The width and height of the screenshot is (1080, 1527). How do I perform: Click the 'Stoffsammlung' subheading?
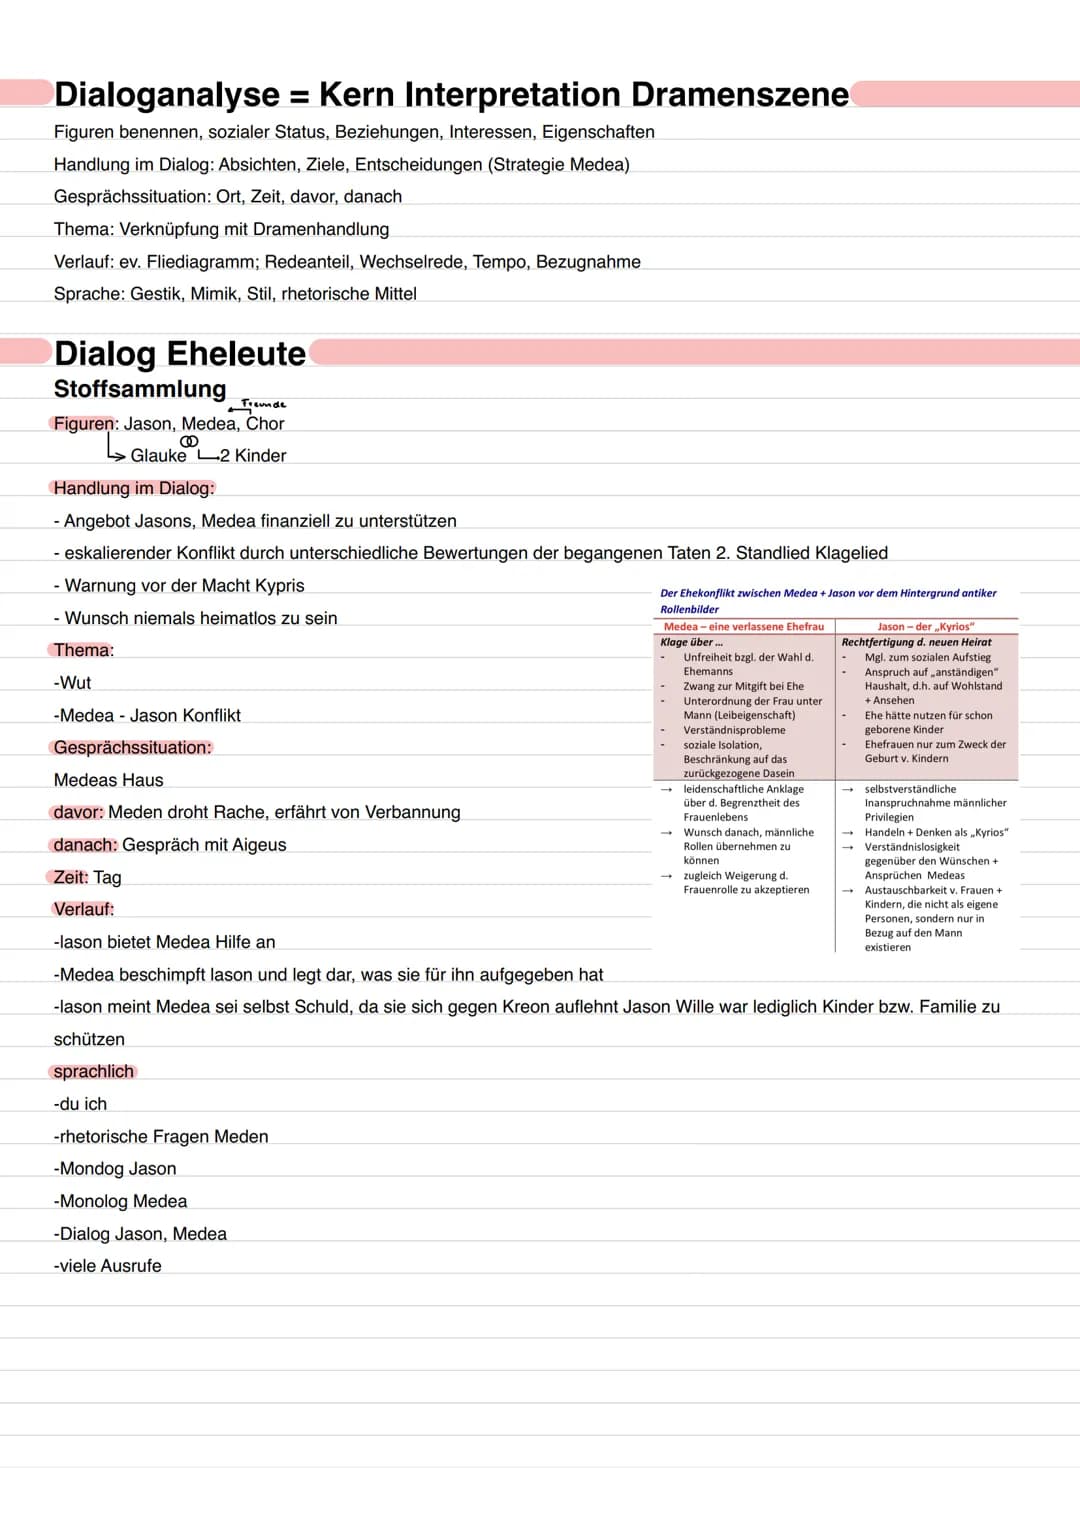pyautogui.click(x=140, y=389)
